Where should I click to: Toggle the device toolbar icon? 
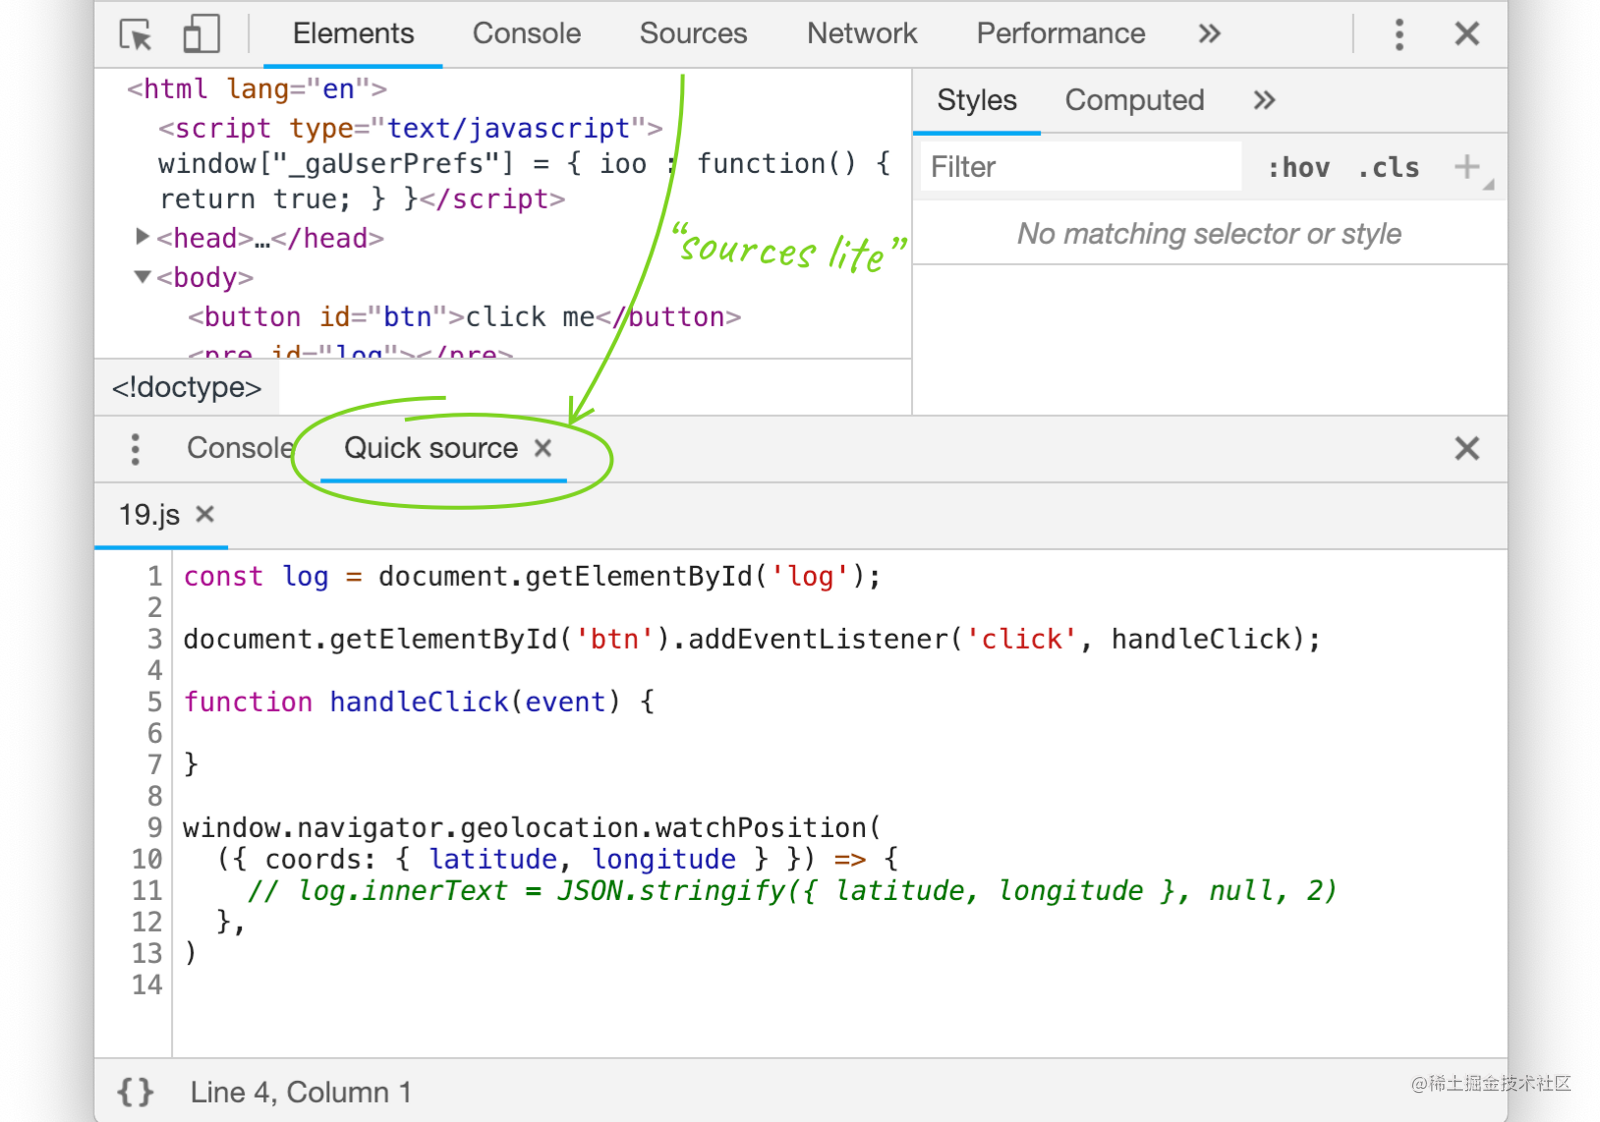(x=201, y=34)
